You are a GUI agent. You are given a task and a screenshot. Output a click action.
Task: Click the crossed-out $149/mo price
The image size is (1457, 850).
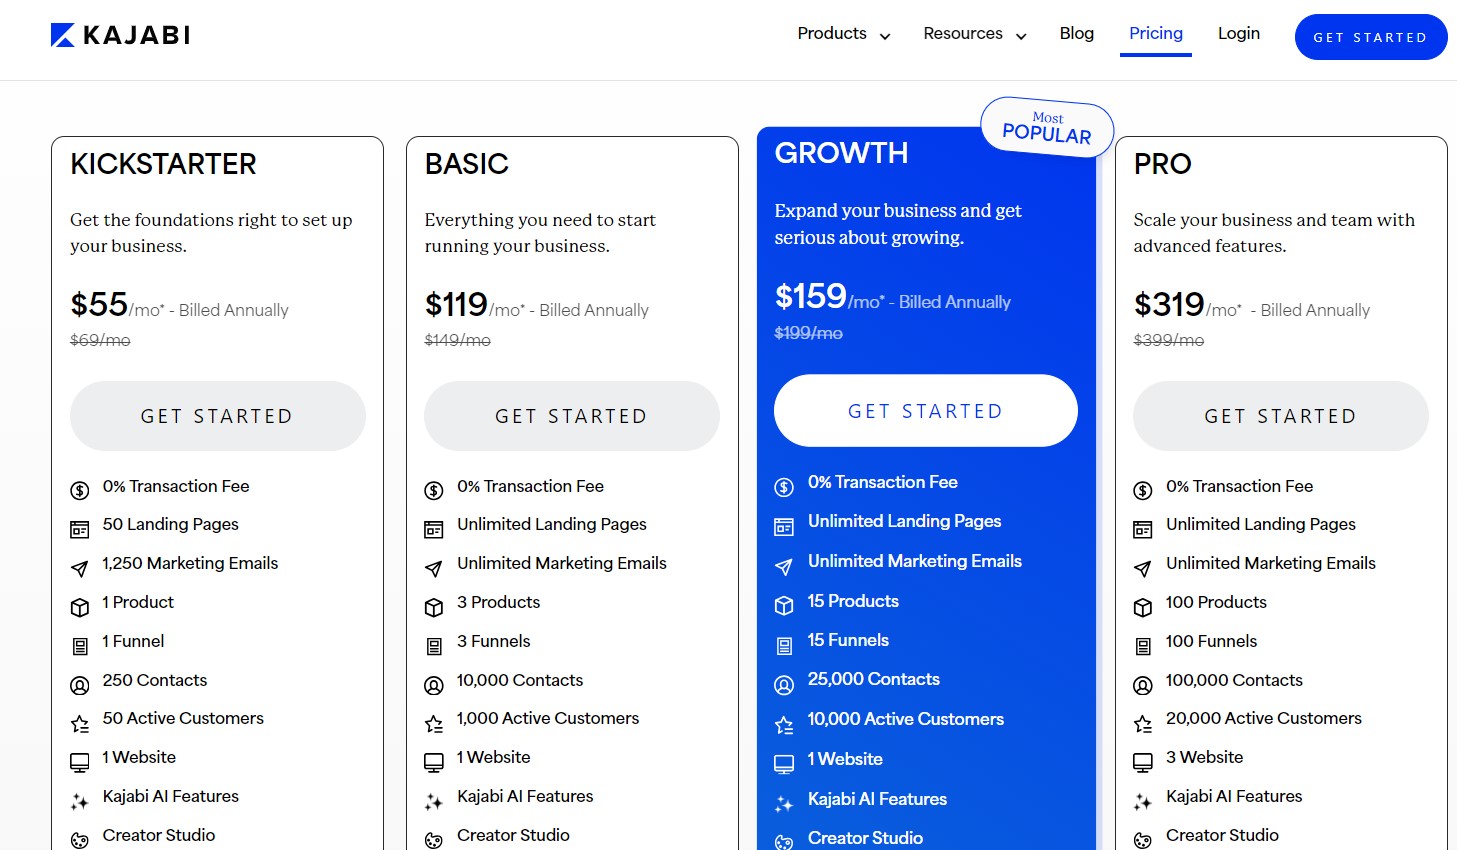(458, 340)
